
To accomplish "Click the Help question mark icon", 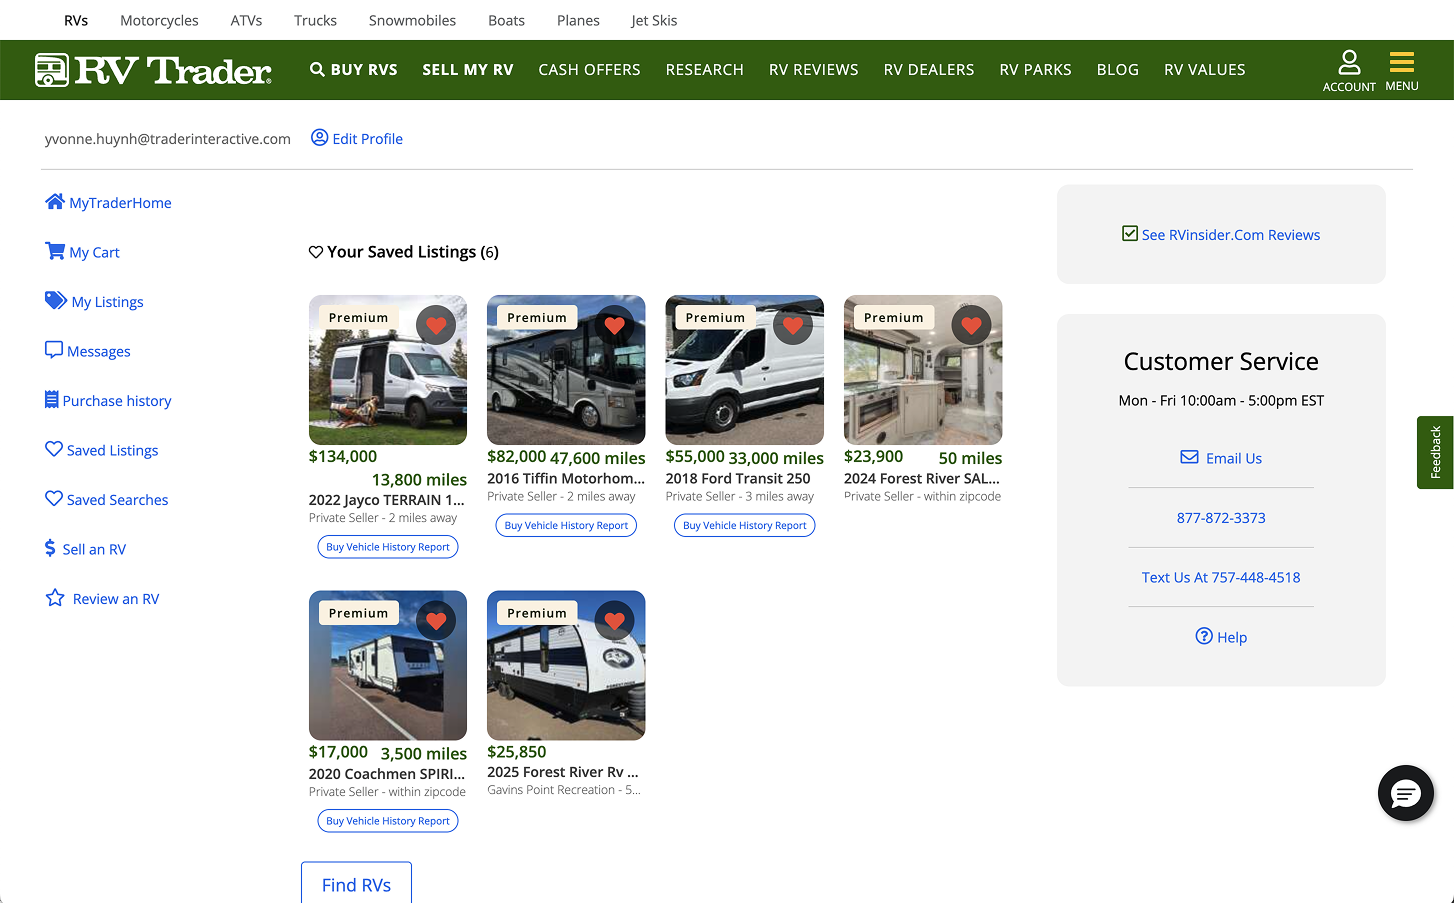I will pyautogui.click(x=1204, y=636).
